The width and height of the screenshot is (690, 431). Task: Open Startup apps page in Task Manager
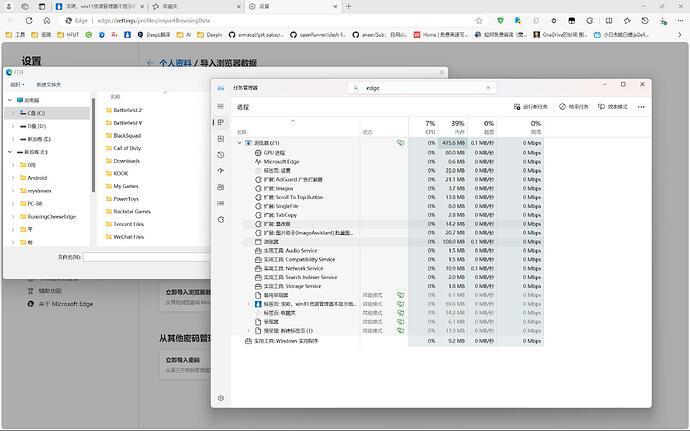220,170
